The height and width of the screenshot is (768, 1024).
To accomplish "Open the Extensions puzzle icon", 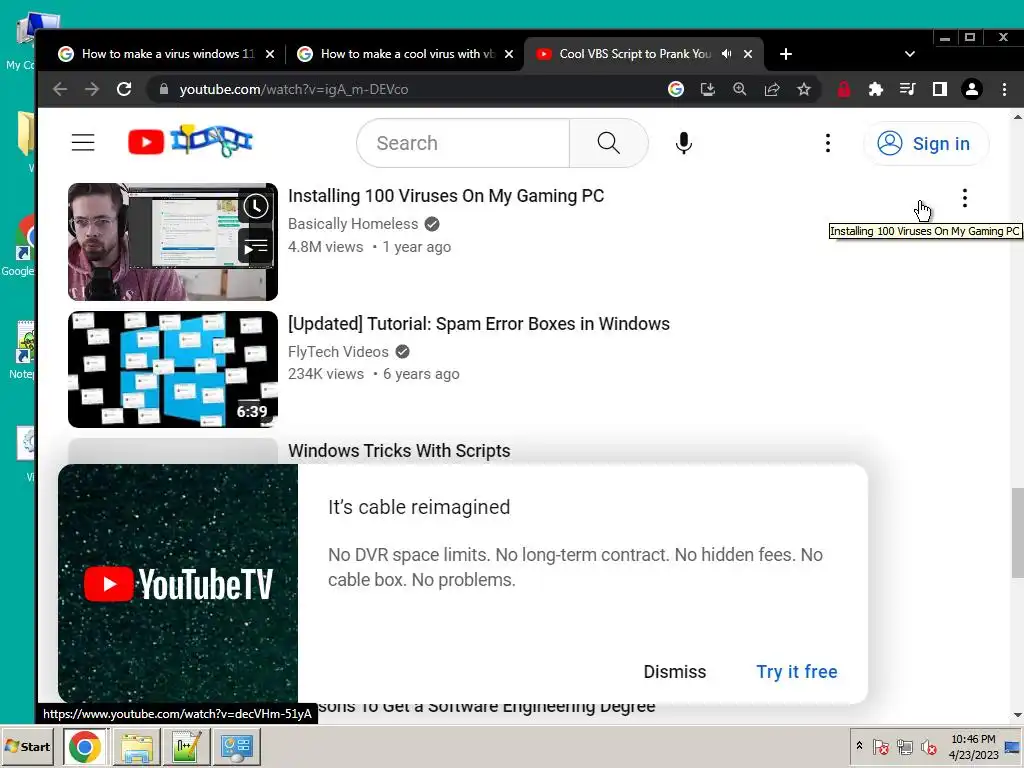I will pos(876,89).
